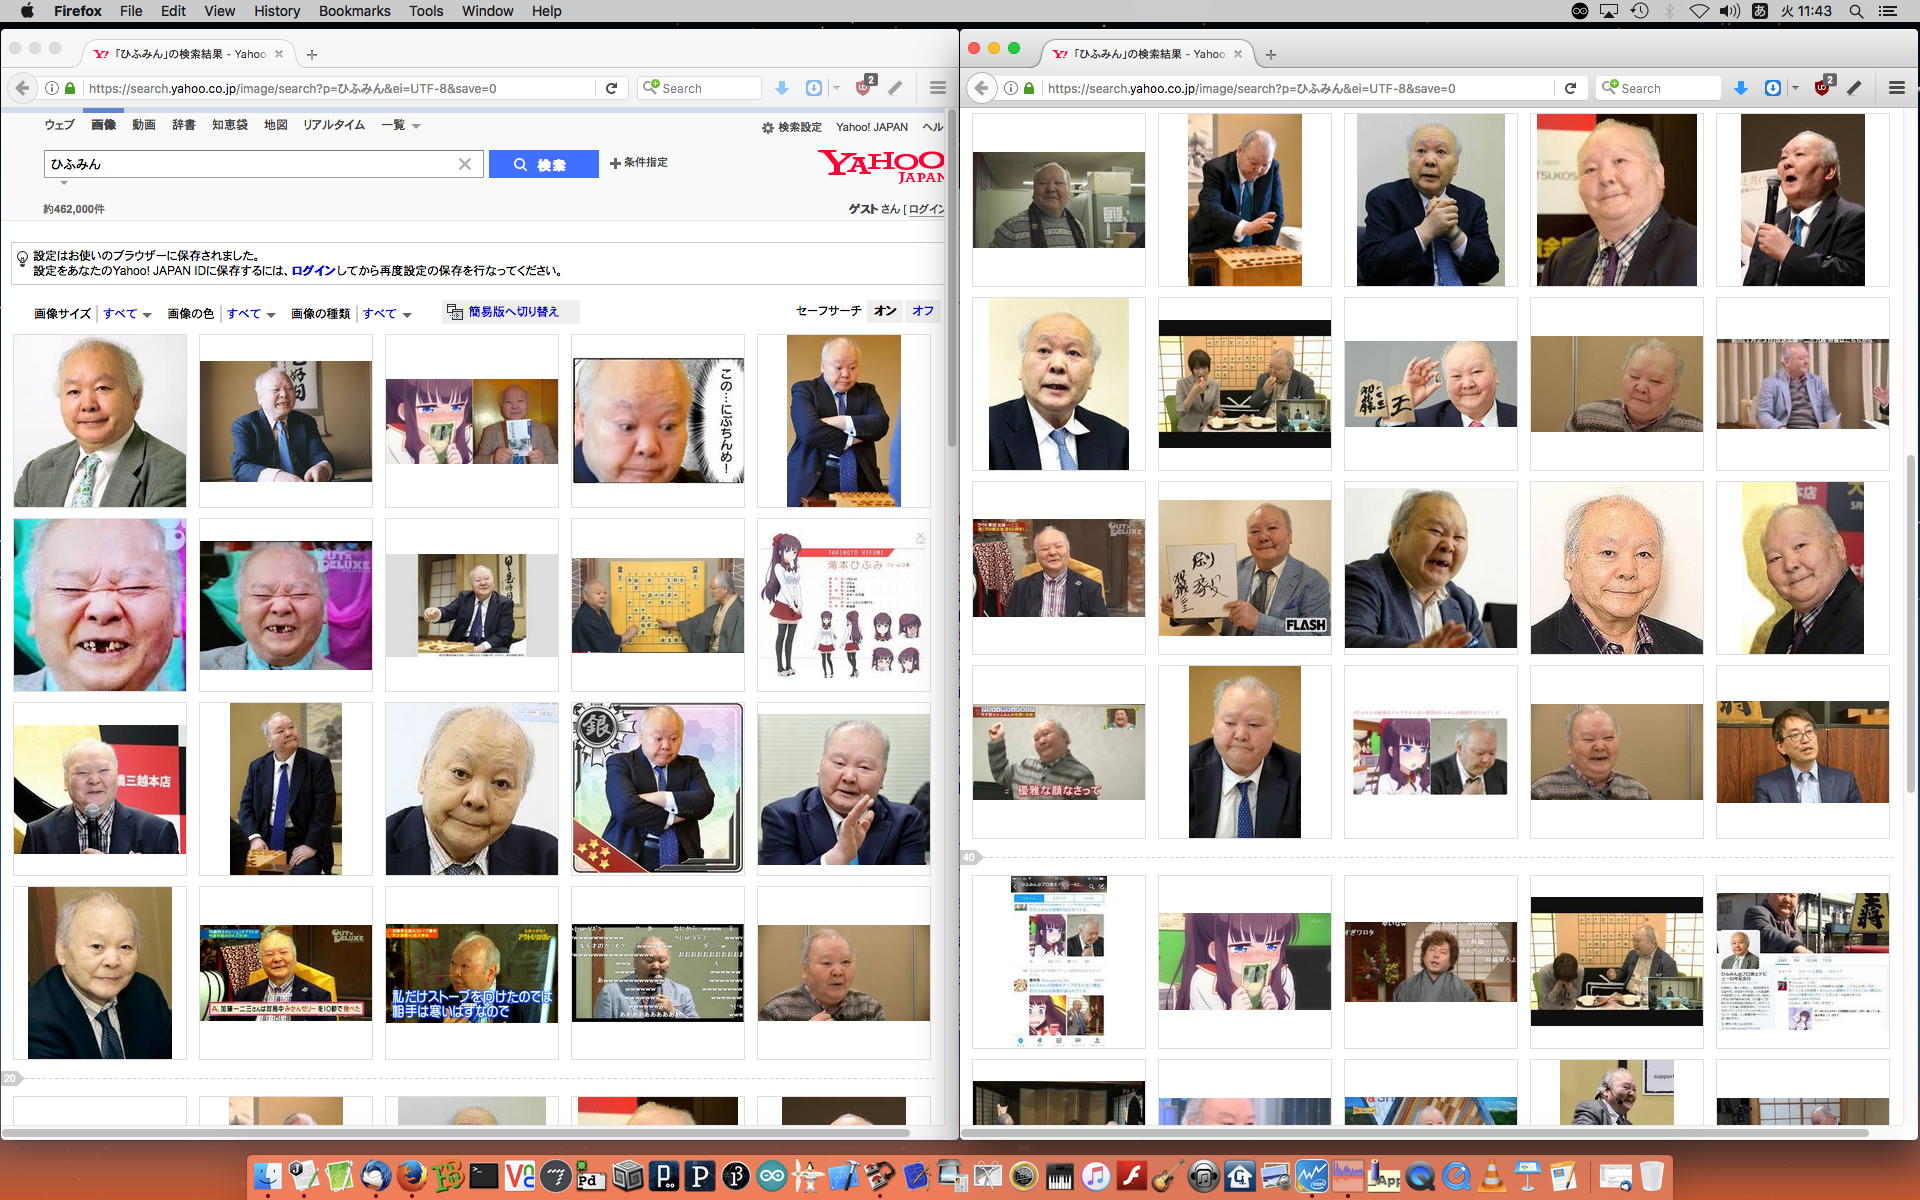
Task: Open a new tab in the right window
Action: point(1271,54)
